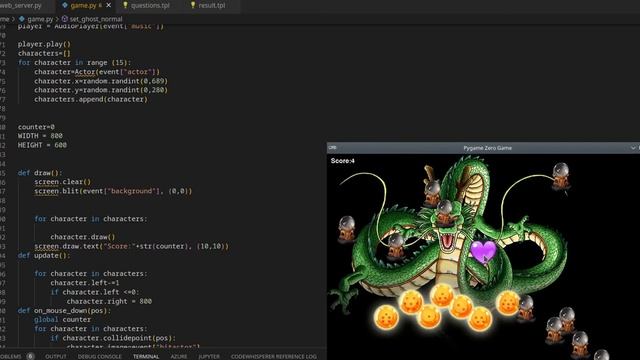Click the screen.blit background line
This screenshot has width=640, height=360.
113,191
